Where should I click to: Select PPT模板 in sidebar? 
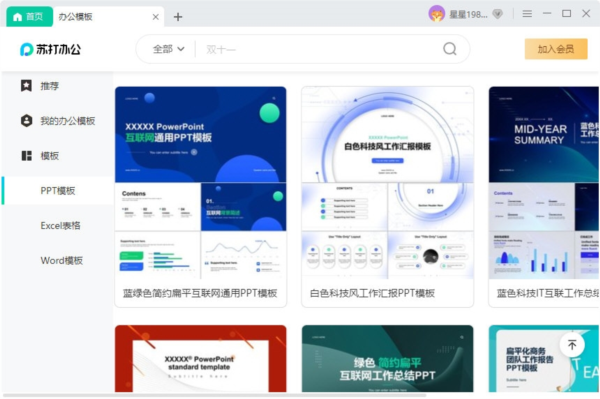point(57,191)
